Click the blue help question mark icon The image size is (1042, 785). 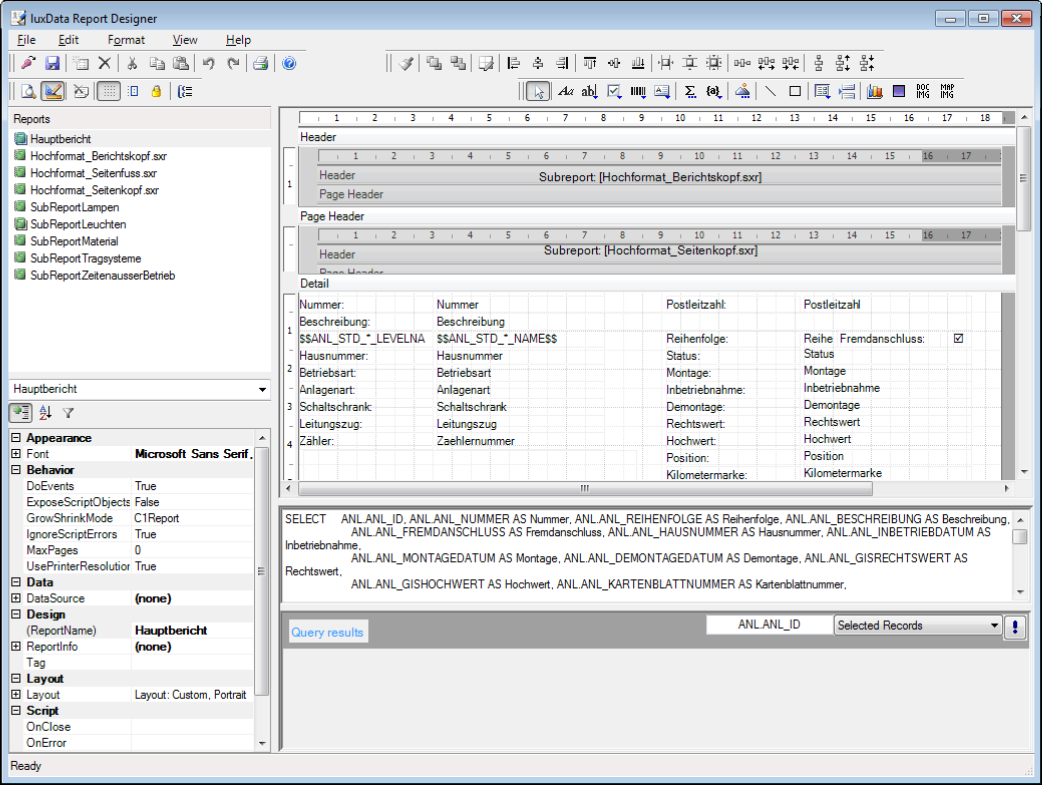tap(289, 63)
